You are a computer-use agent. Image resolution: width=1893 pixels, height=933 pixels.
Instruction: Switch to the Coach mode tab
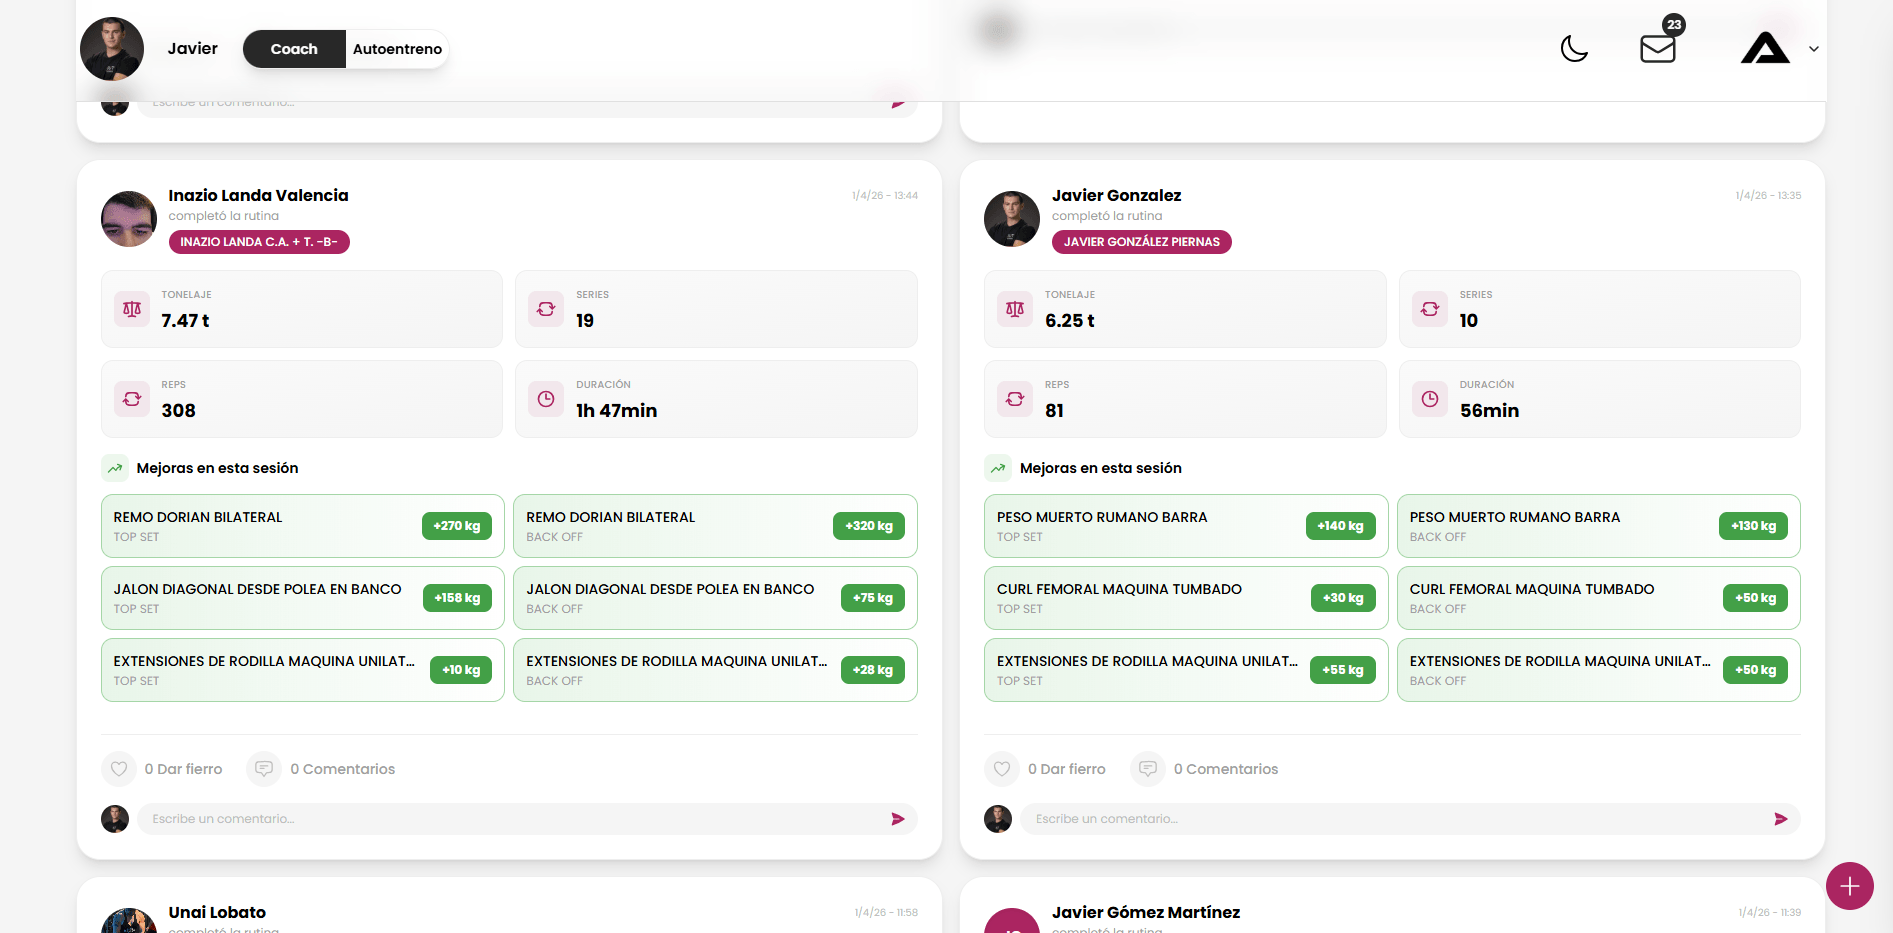(294, 49)
